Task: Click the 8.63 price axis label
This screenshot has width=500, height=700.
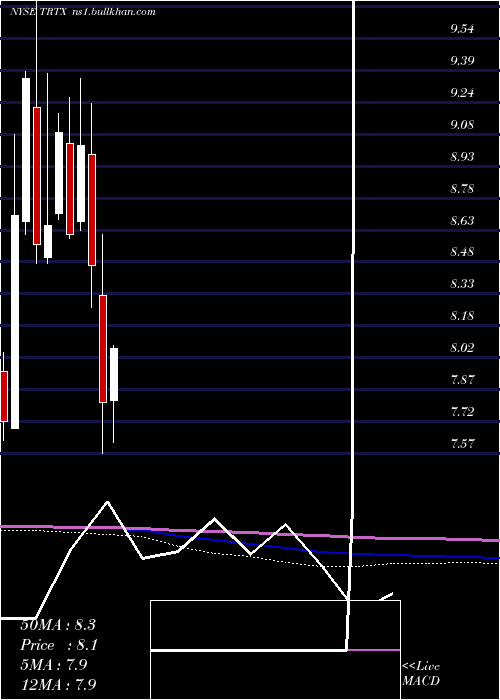Action: pyautogui.click(x=462, y=221)
